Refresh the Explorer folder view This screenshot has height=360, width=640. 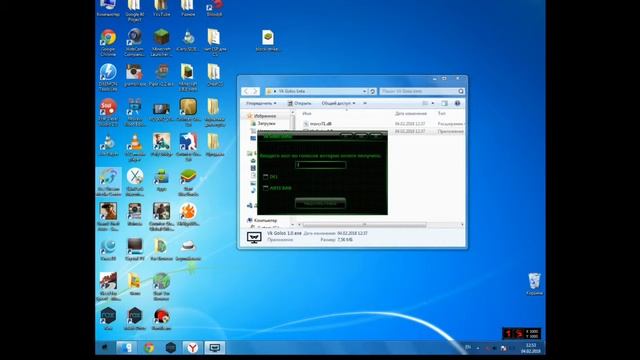point(372,91)
